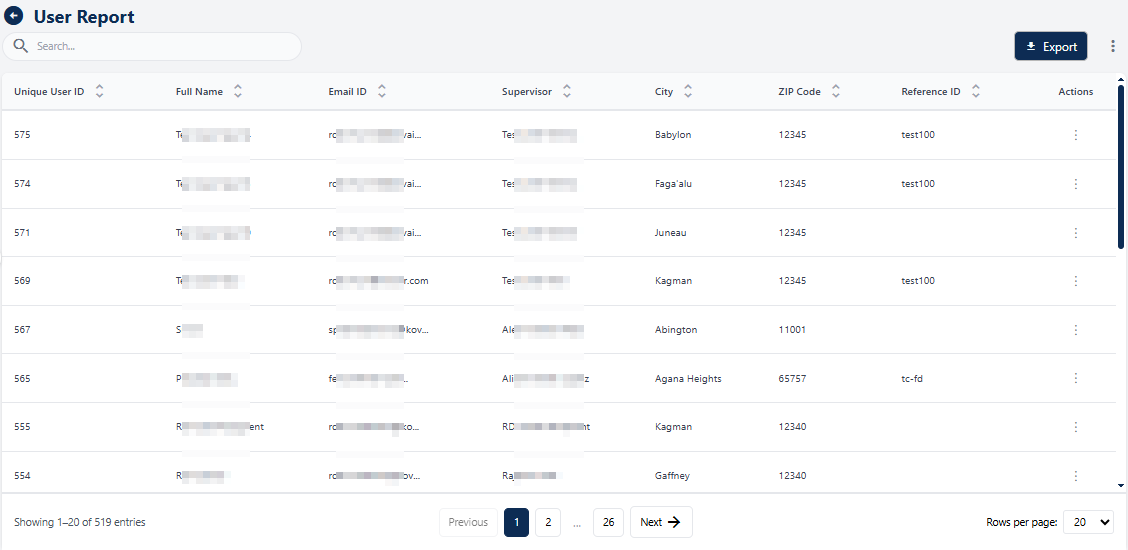
Task: Go to the Next page
Action: point(661,522)
